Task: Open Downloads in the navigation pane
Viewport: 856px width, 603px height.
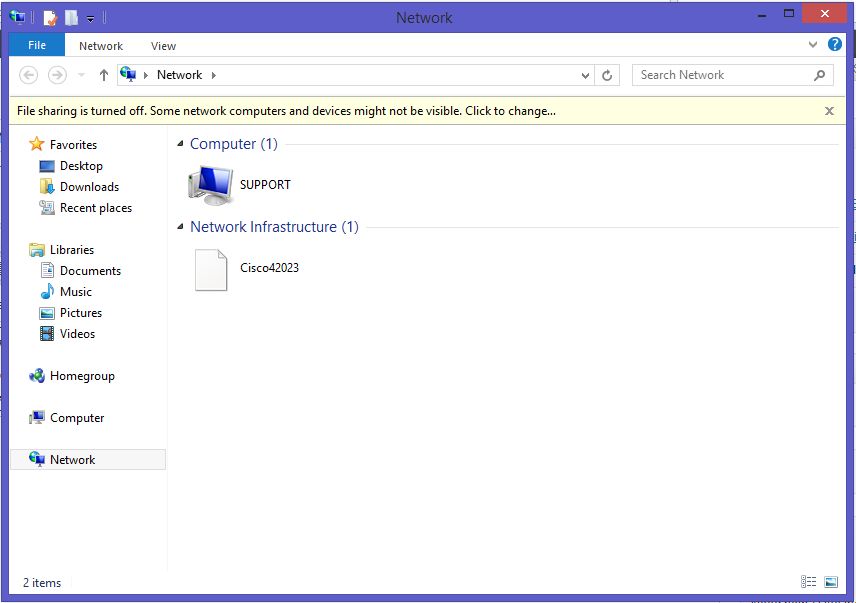Action: (90, 187)
